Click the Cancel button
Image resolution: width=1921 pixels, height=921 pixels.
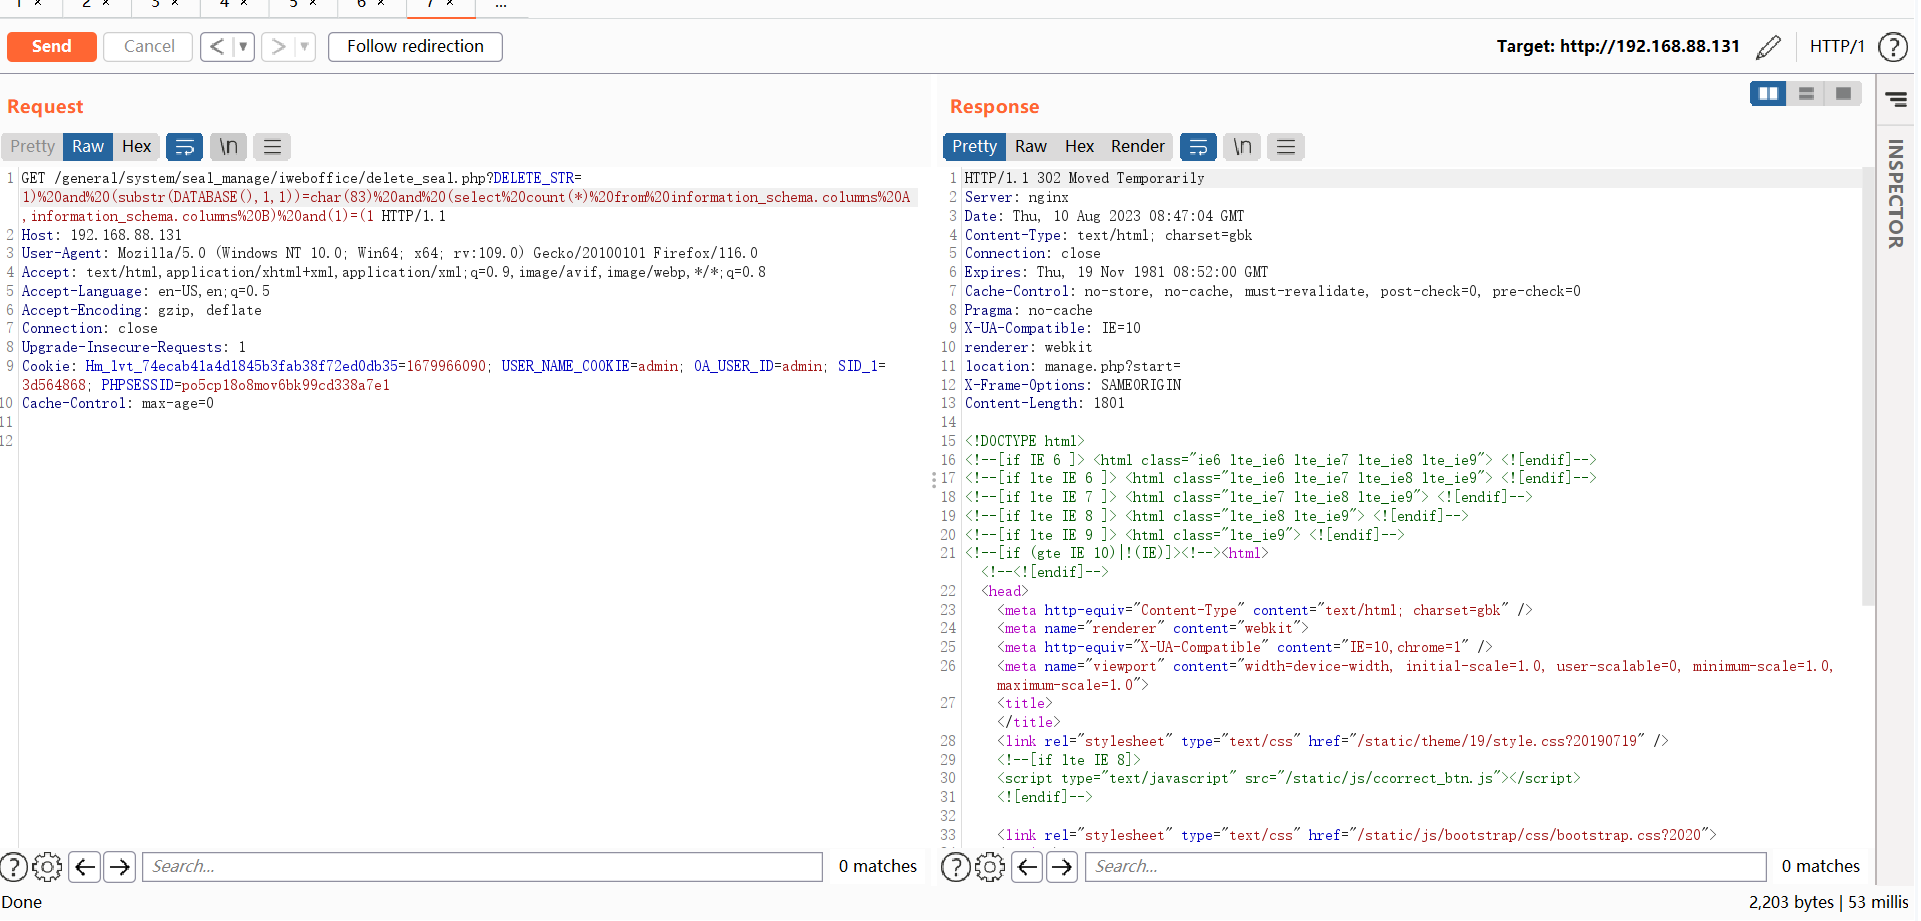tap(149, 47)
